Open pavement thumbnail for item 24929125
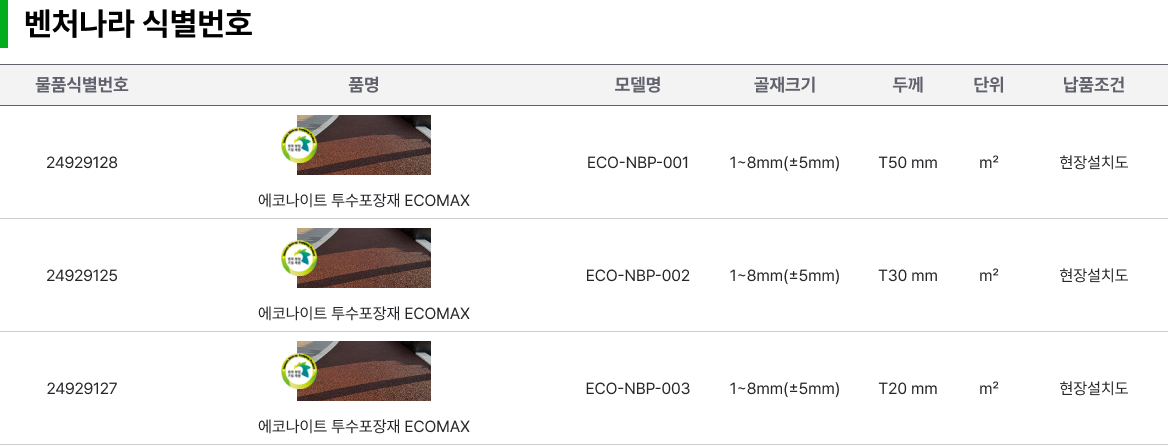This screenshot has width=1168, height=445. tap(364, 258)
